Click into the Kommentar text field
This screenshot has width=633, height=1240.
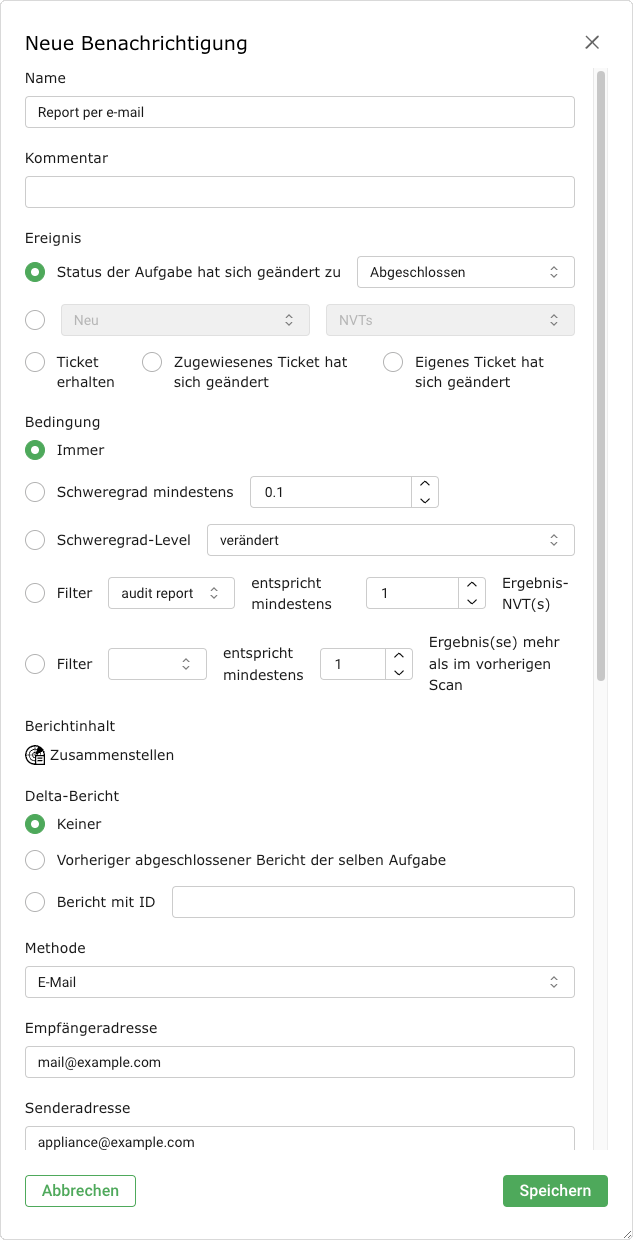[x=299, y=192]
